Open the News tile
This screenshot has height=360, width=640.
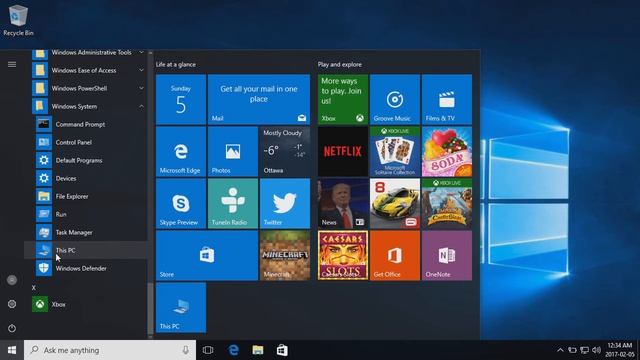(x=343, y=203)
